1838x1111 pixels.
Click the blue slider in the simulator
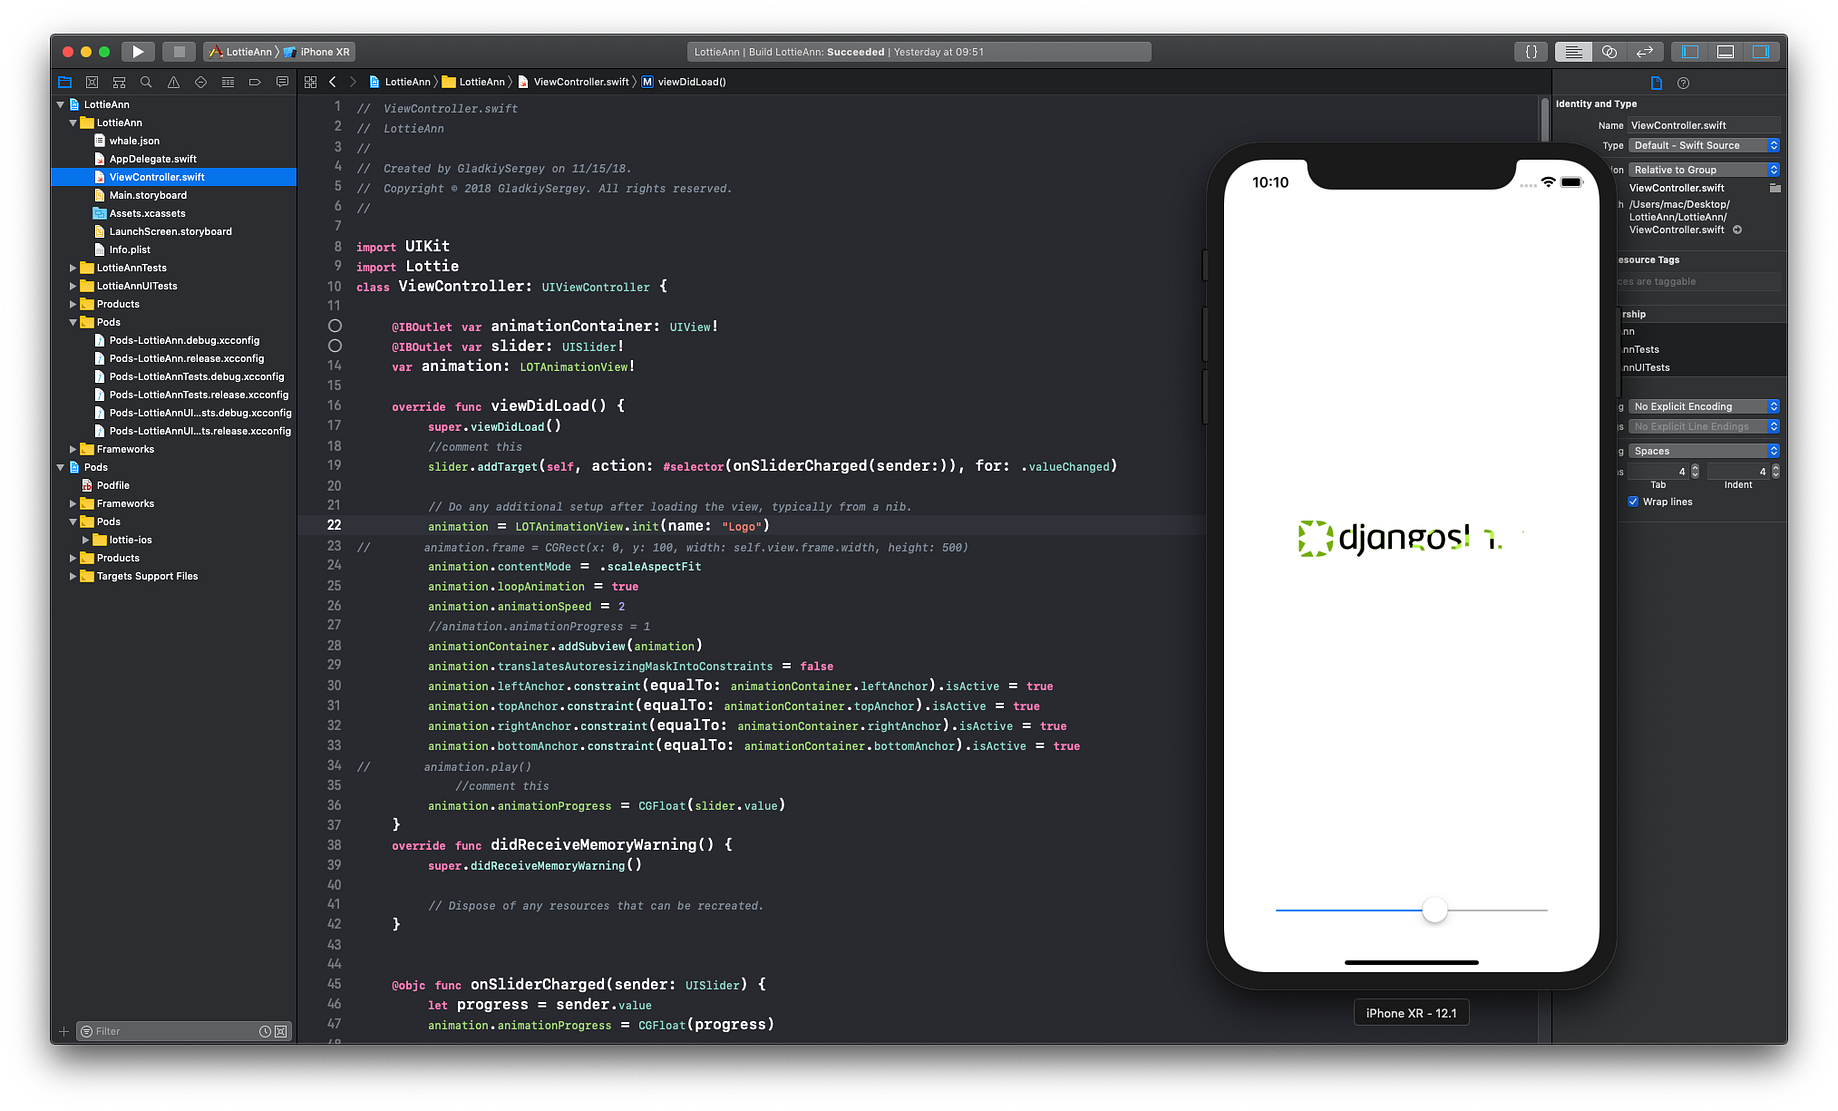click(x=1435, y=910)
